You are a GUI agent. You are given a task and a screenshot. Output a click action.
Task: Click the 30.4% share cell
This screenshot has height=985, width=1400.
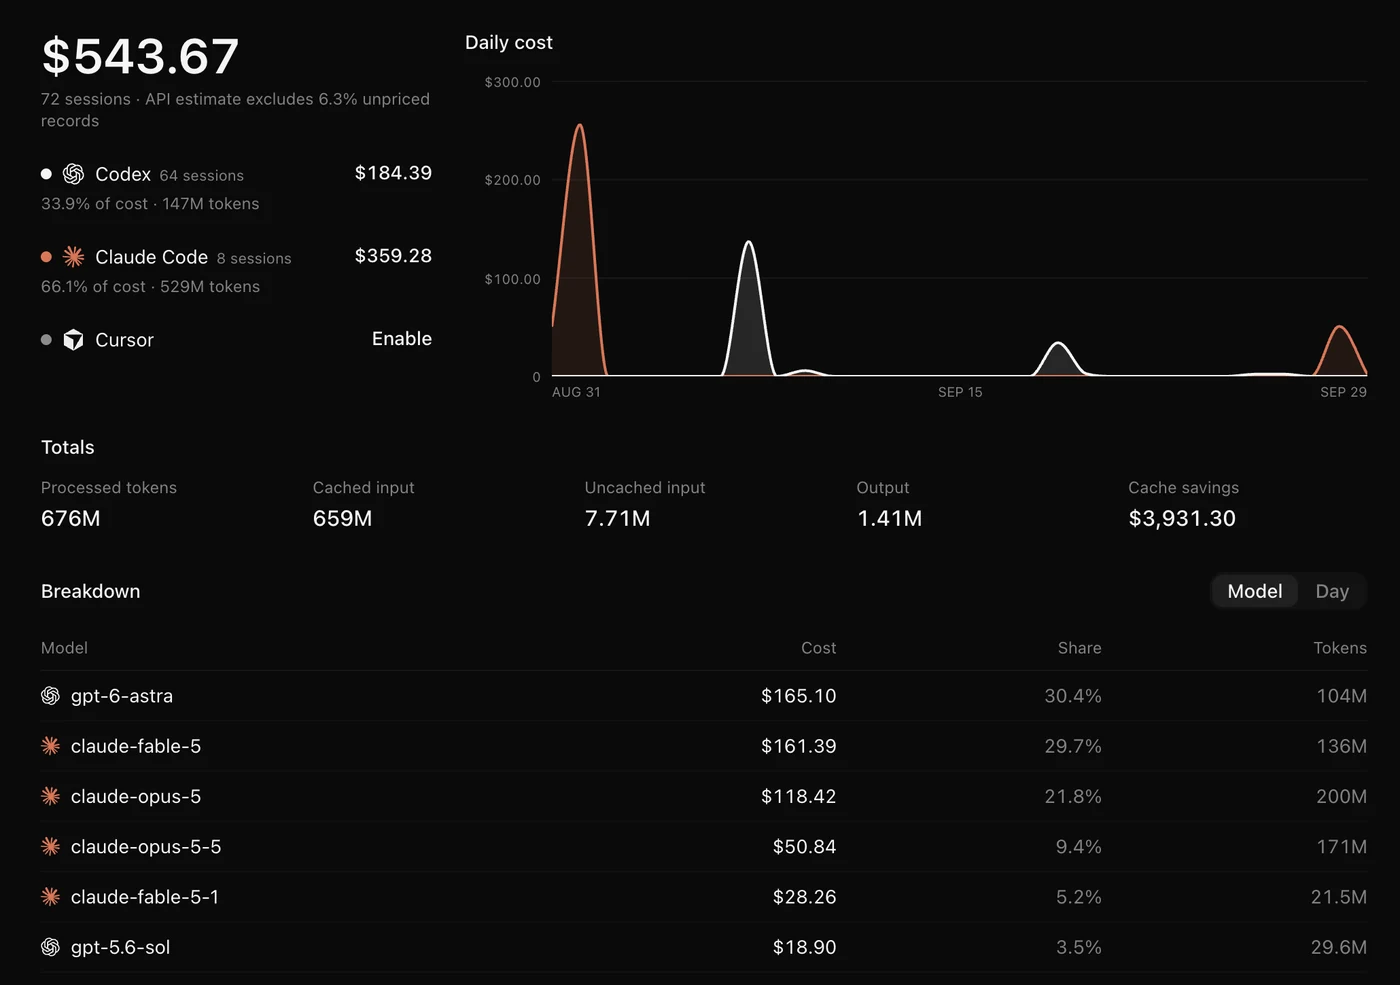coord(1073,696)
